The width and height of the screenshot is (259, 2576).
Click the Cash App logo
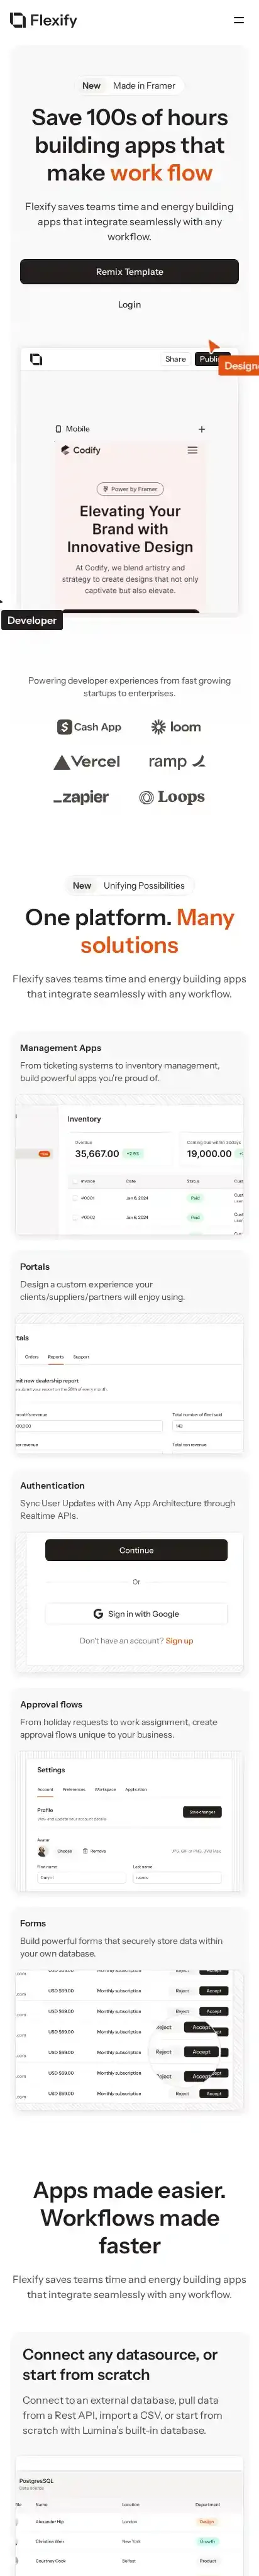point(89,727)
